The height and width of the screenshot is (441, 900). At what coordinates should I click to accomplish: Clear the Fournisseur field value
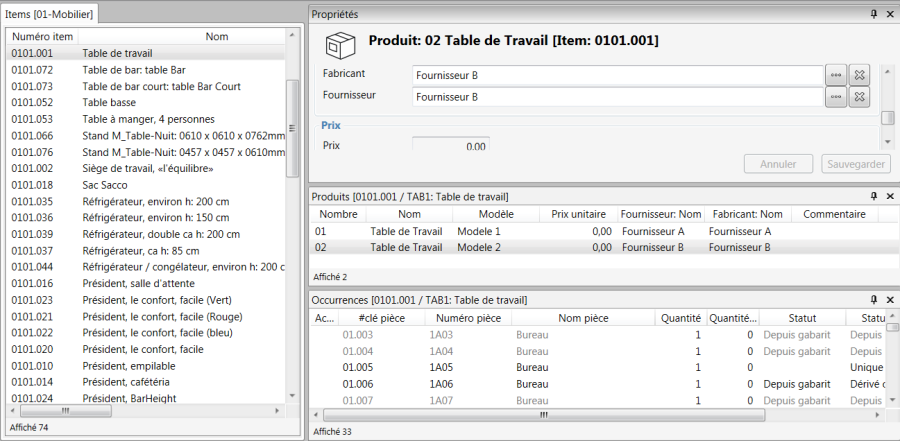pos(859,96)
